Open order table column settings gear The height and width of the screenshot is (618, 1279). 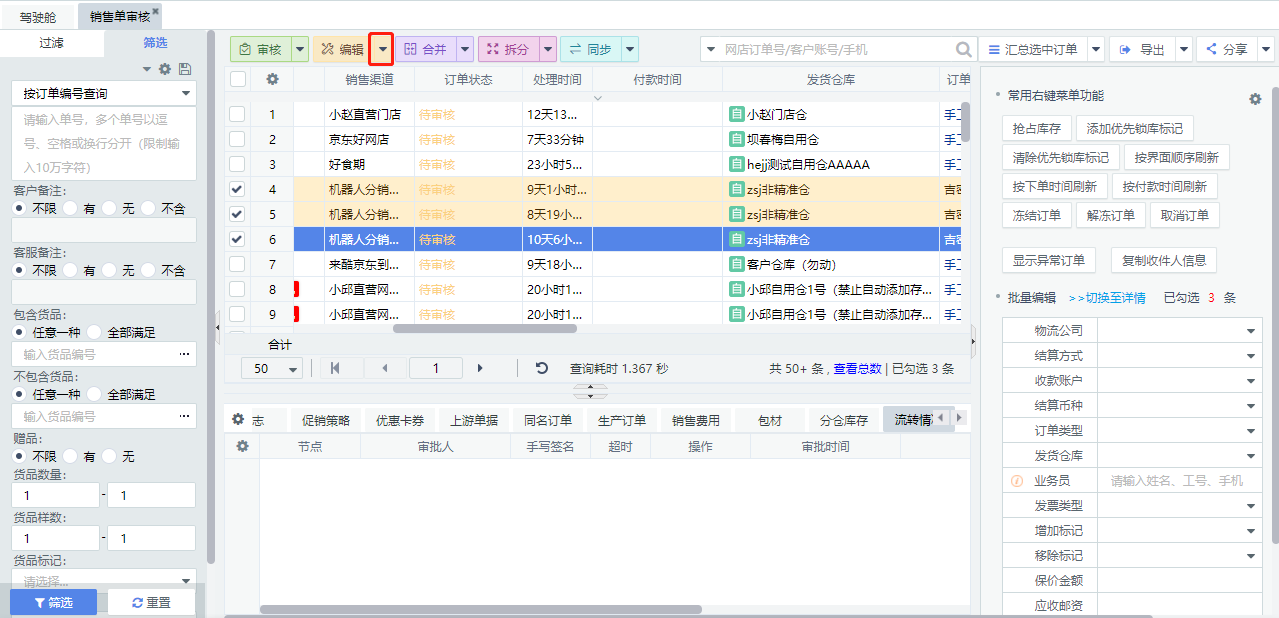tap(272, 79)
